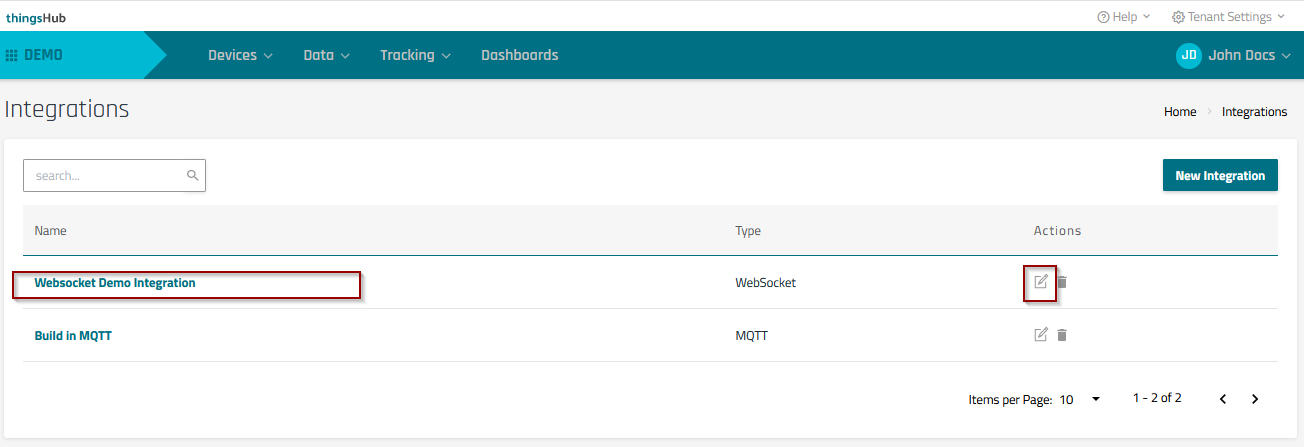Image resolution: width=1304 pixels, height=447 pixels.
Task: Click the JD user avatar
Action: point(1188,56)
